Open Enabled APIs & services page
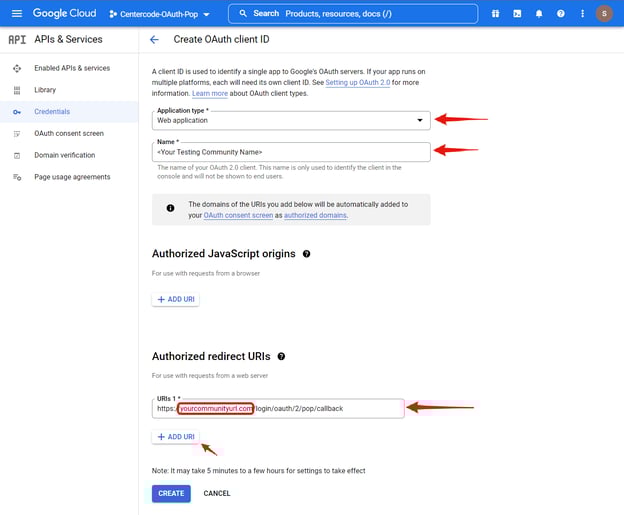The image size is (624, 515). 72,68
